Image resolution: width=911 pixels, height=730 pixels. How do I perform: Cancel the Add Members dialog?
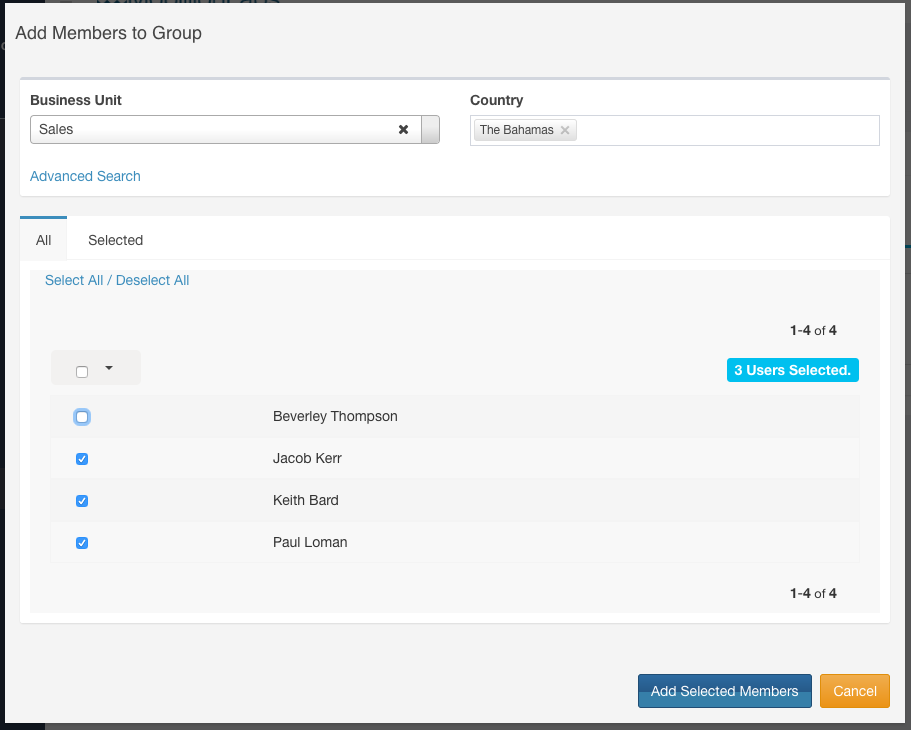pos(854,691)
